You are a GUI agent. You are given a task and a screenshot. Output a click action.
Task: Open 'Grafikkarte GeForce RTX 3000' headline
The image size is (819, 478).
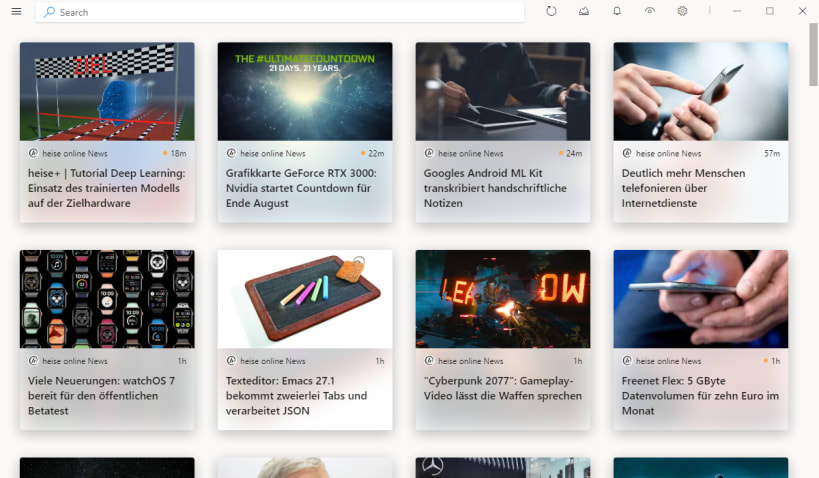pos(301,188)
